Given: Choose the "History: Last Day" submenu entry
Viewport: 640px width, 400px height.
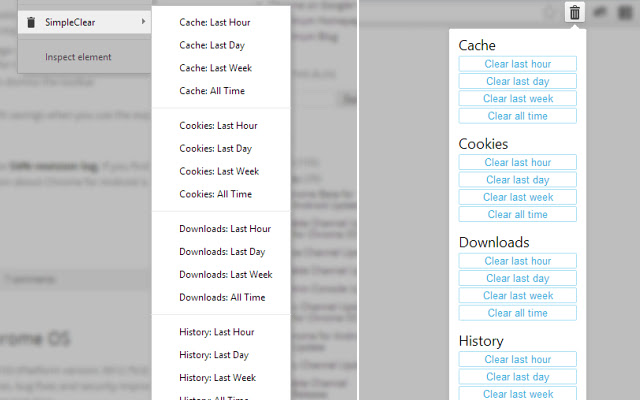Looking at the screenshot, I should pos(215,355).
